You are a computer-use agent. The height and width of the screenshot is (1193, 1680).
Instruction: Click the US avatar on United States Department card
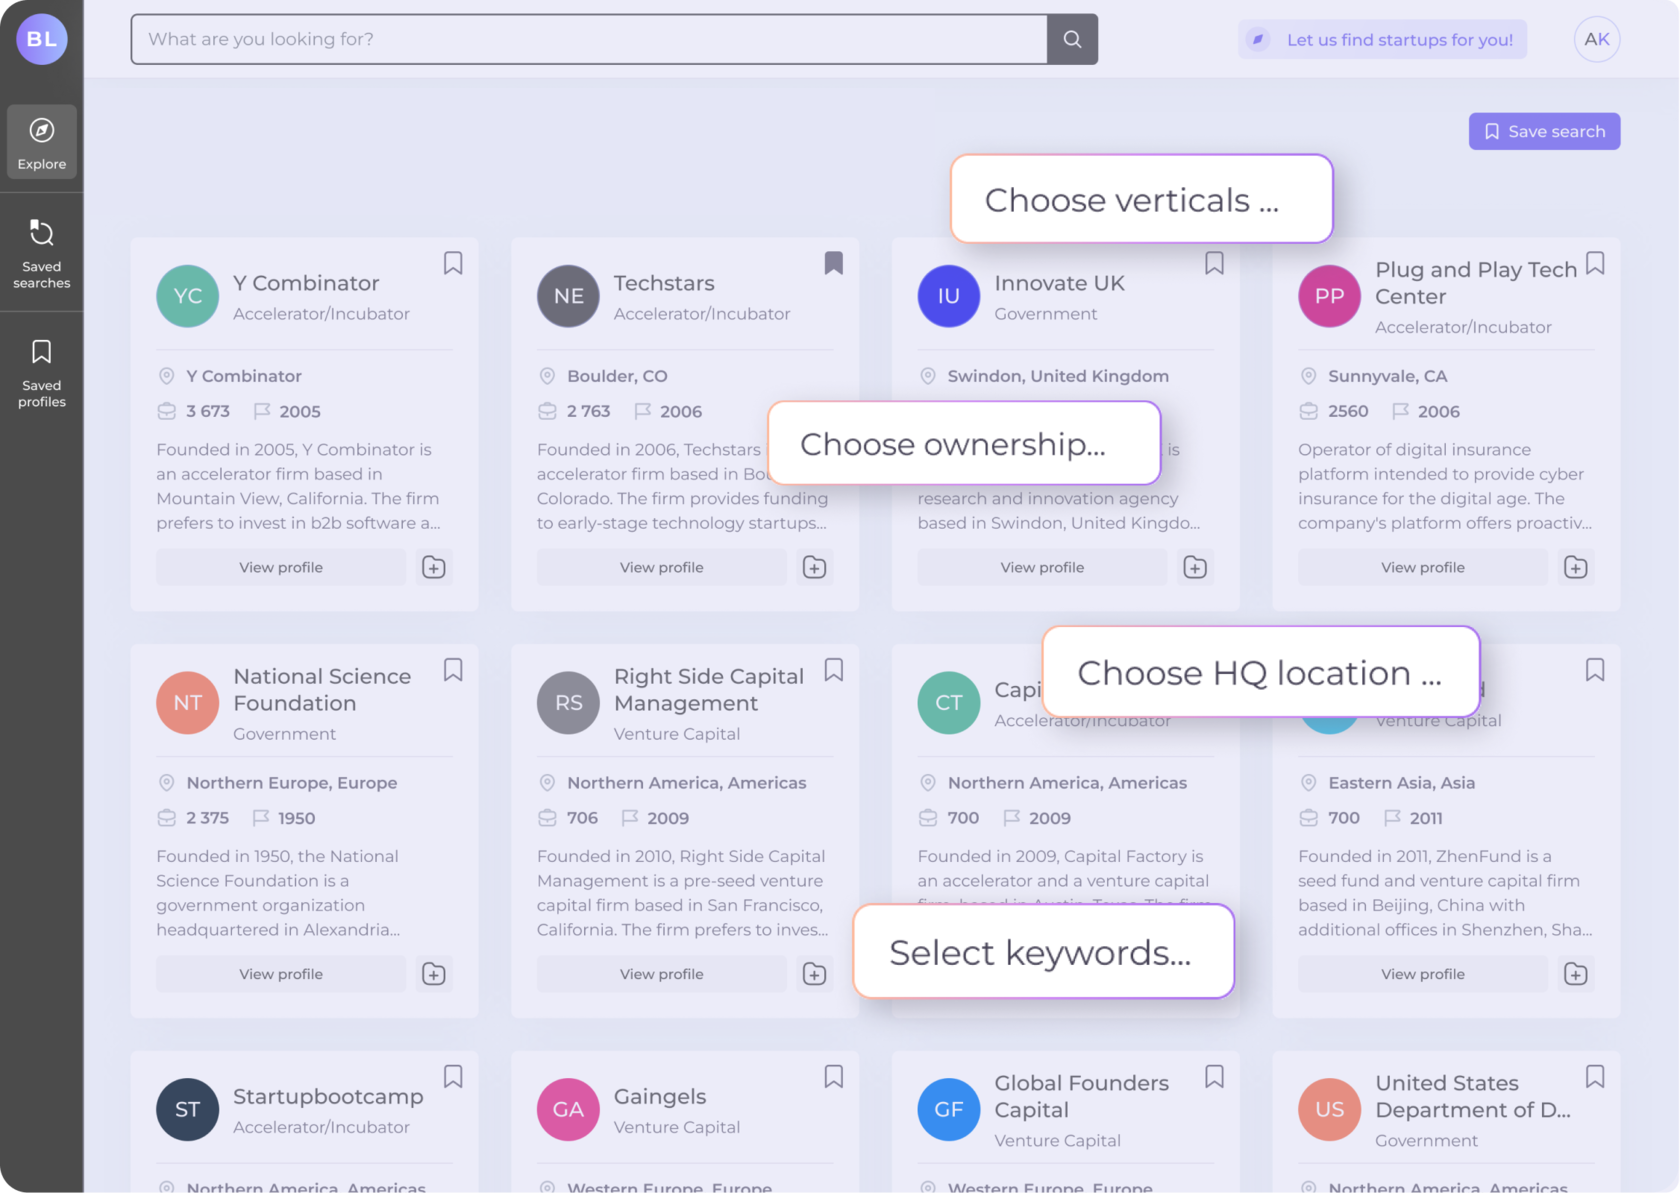click(x=1330, y=1109)
